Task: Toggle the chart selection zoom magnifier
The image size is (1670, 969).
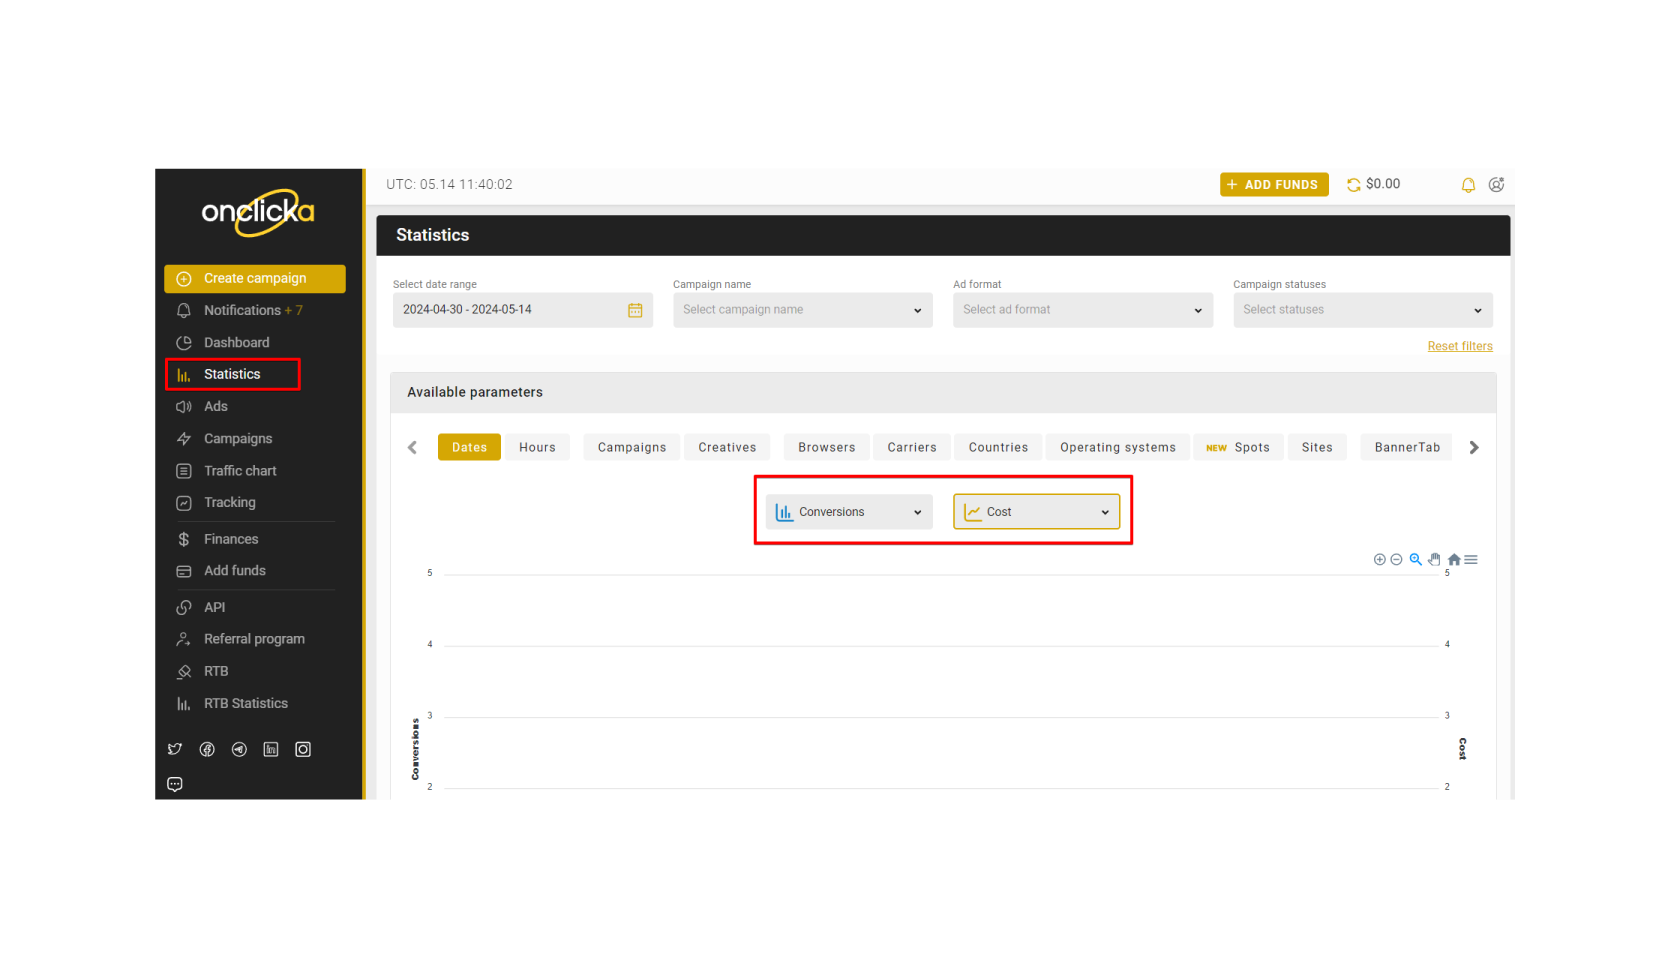Action: [x=1415, y=560]
